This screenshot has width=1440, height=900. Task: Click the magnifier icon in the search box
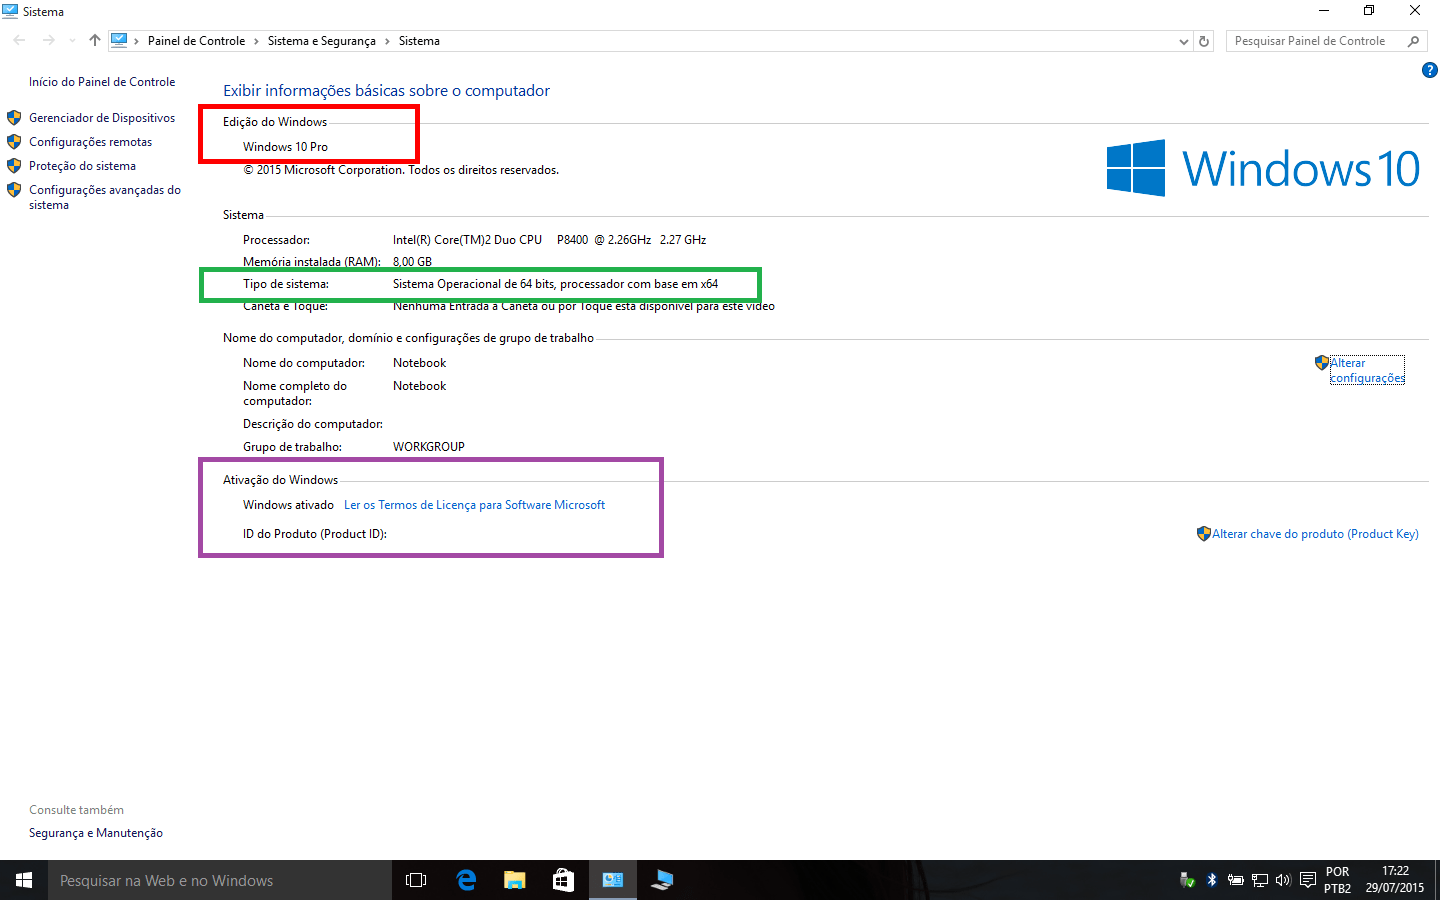(1413, 41)
